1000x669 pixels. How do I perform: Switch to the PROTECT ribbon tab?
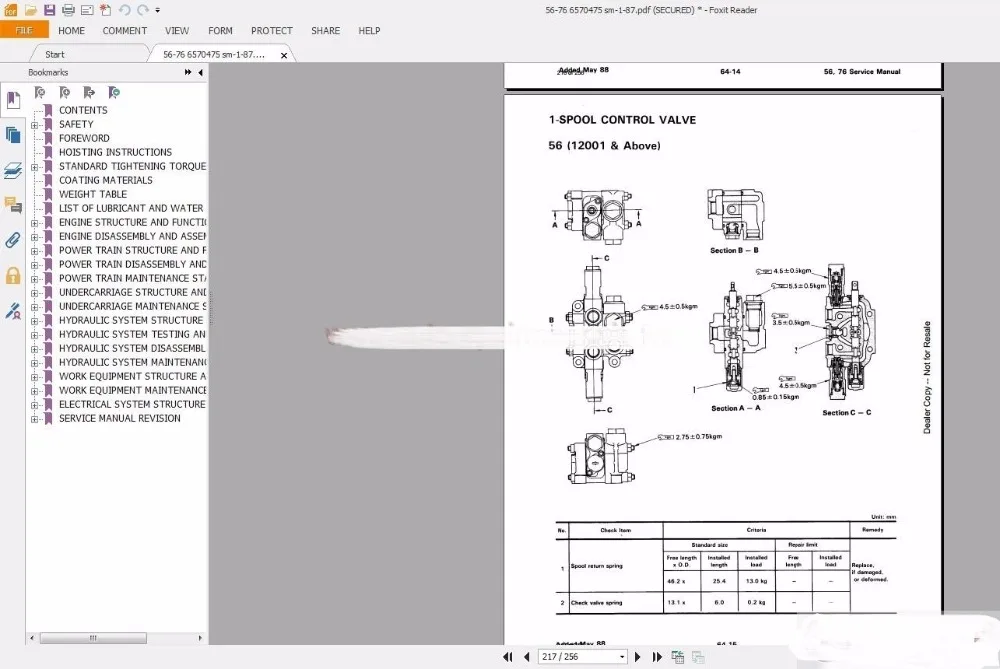point(272,31)
